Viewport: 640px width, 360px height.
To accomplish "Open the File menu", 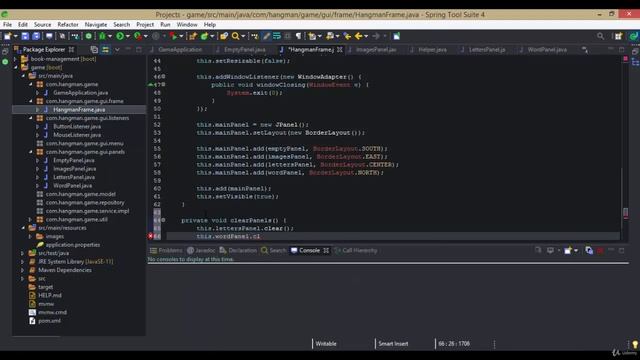I will pos(7,24).
